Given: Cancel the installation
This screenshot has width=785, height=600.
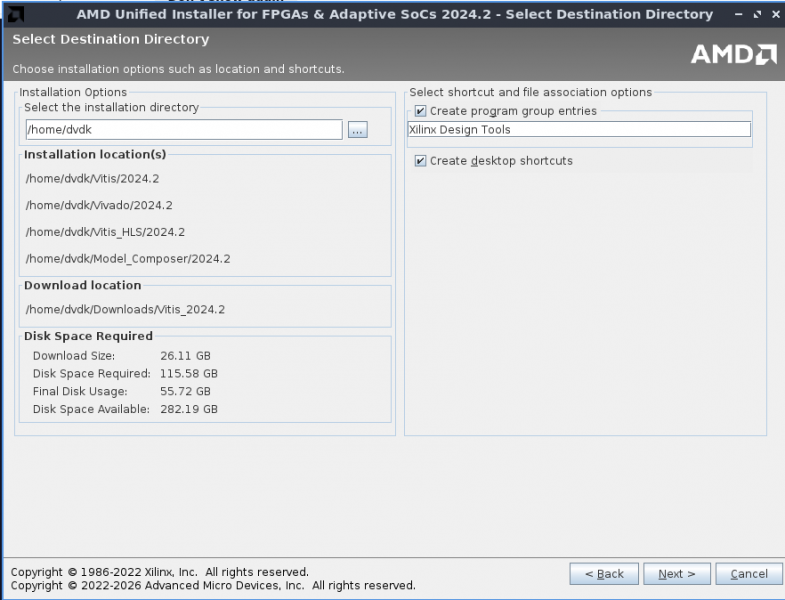Looking at the screenshot, I should pos(749,573).
